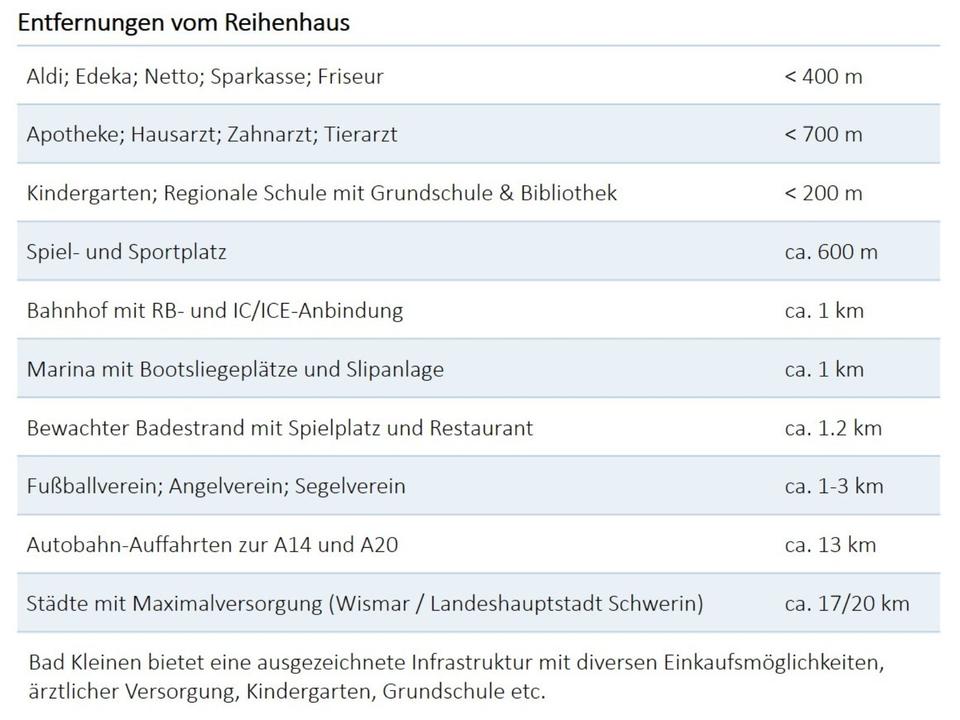Viewport: 960px width, 720px height.
Task: Click the "< 200 m" distance value
Action: click(x=823, y=193)
